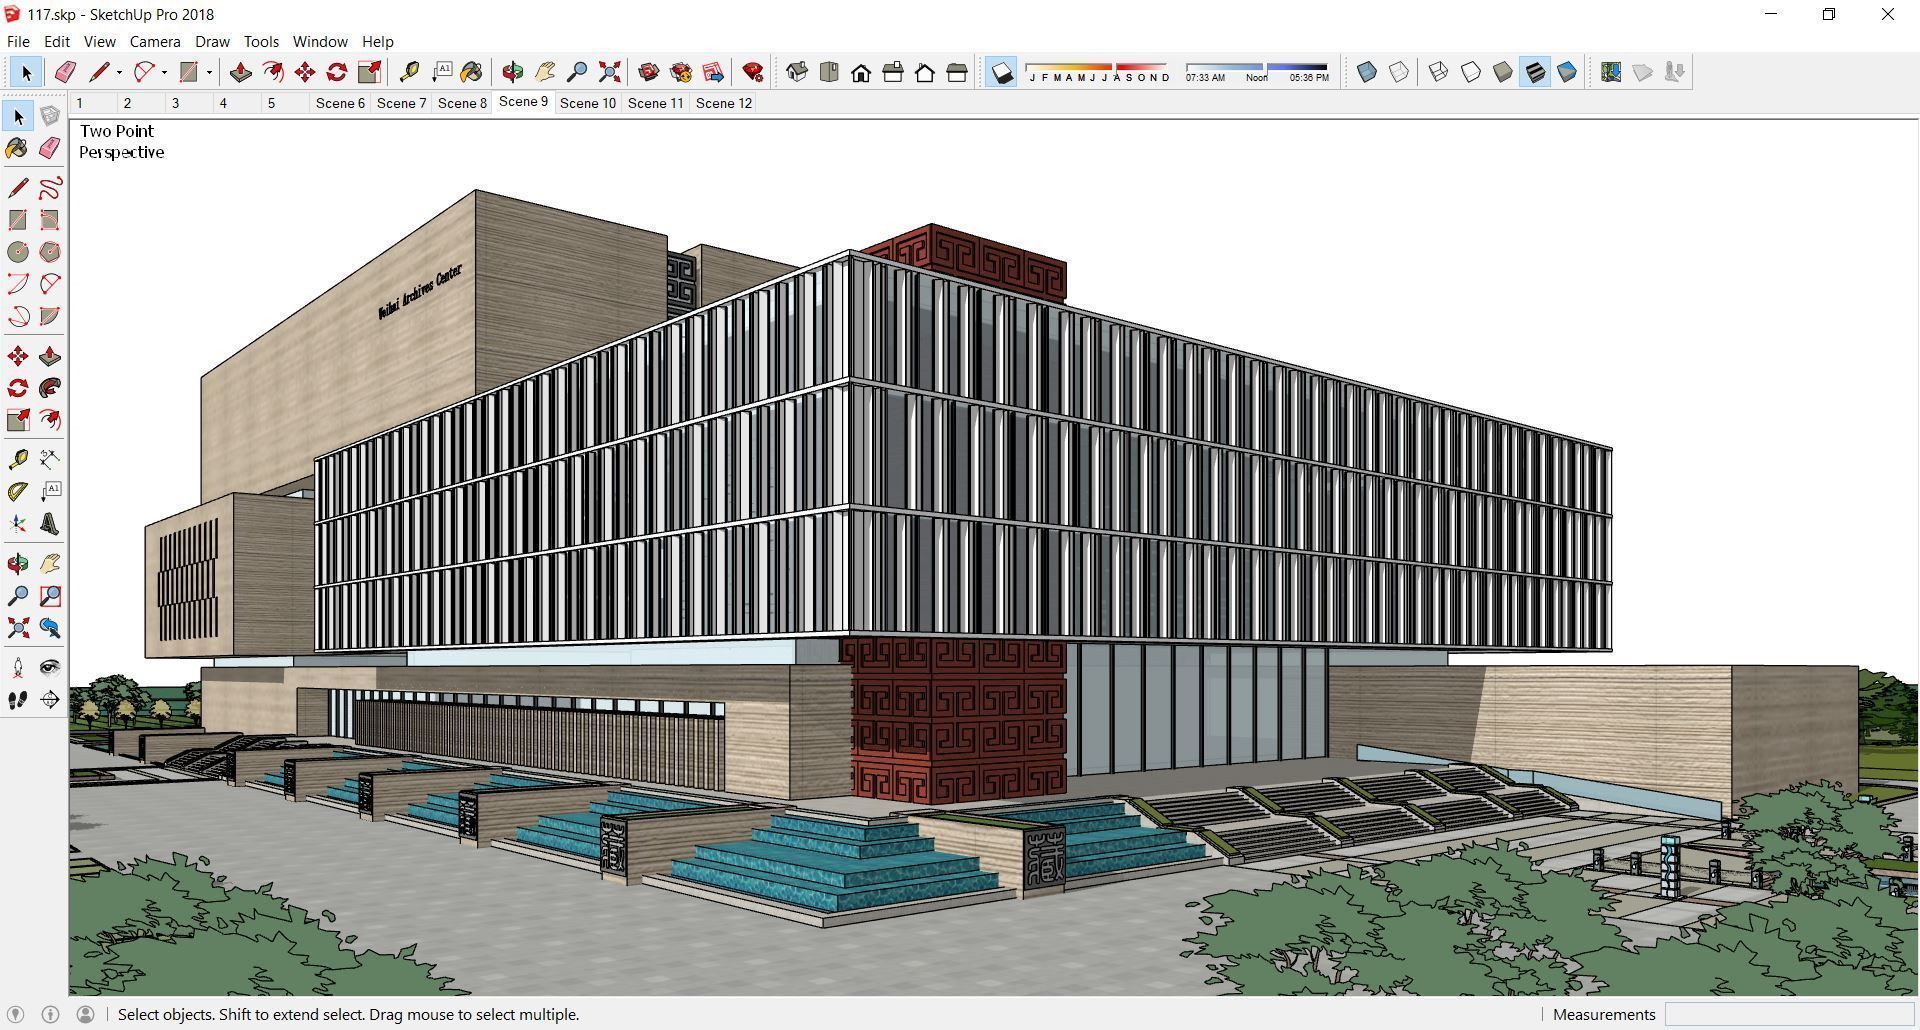The height and width of the screenshot is (1030, 1920).
Task: Open Add Location map icon
Action: click(1611, 72)
